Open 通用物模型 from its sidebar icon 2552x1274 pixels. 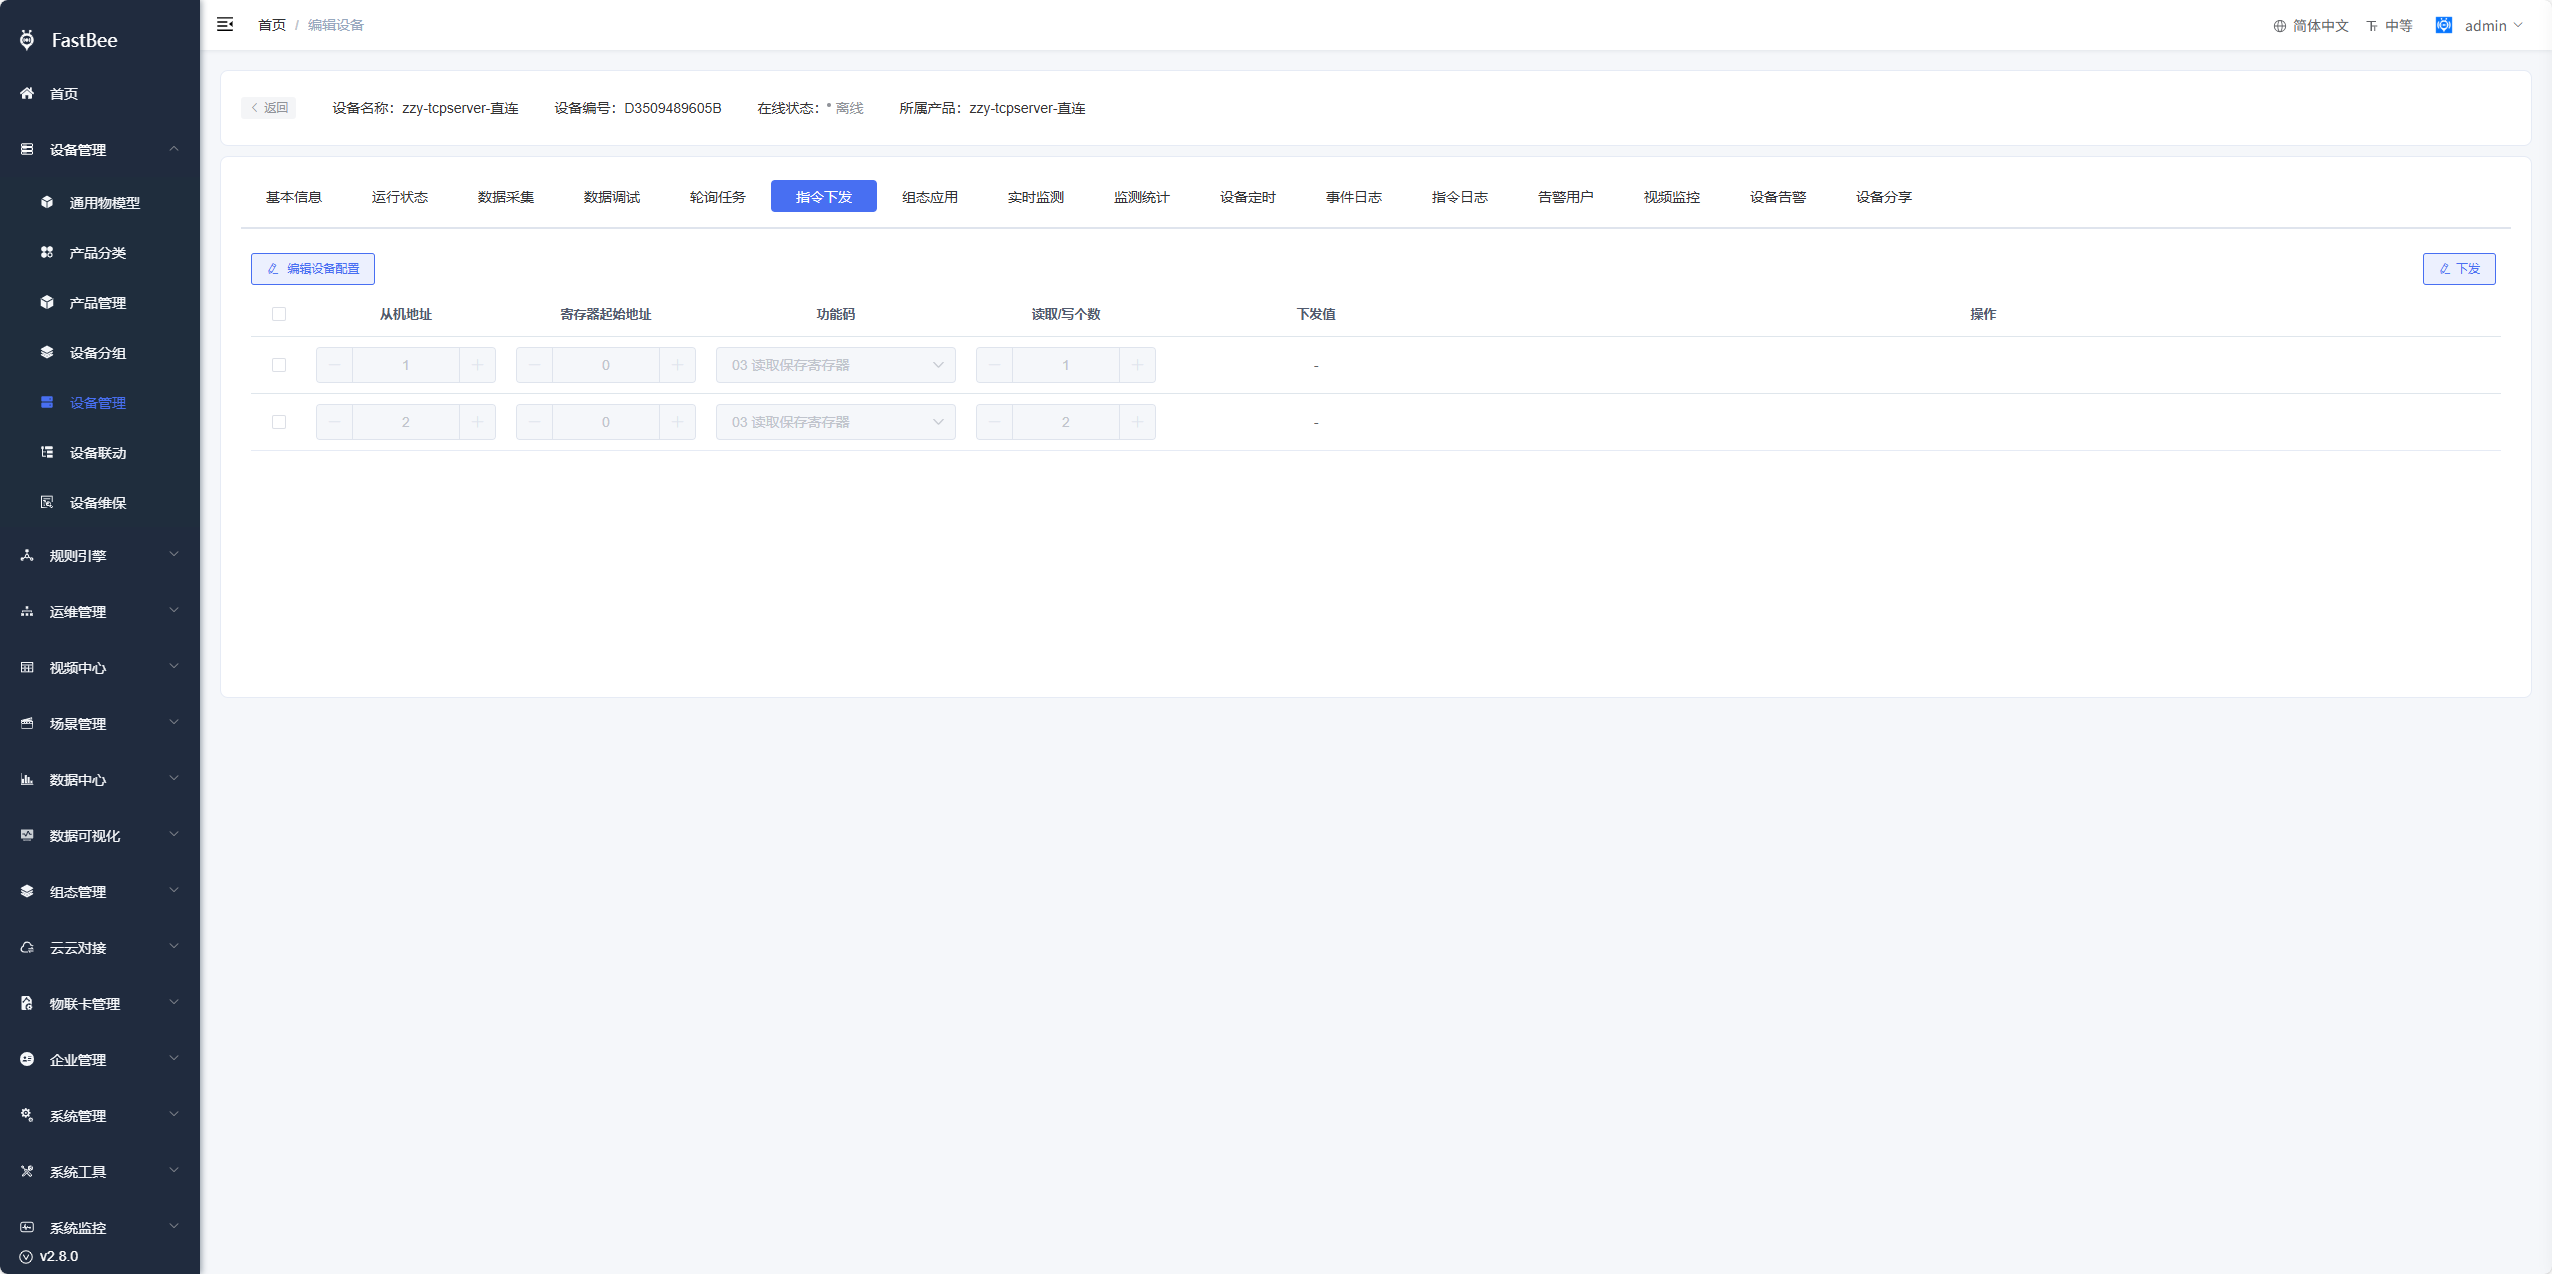coord(47,202)
